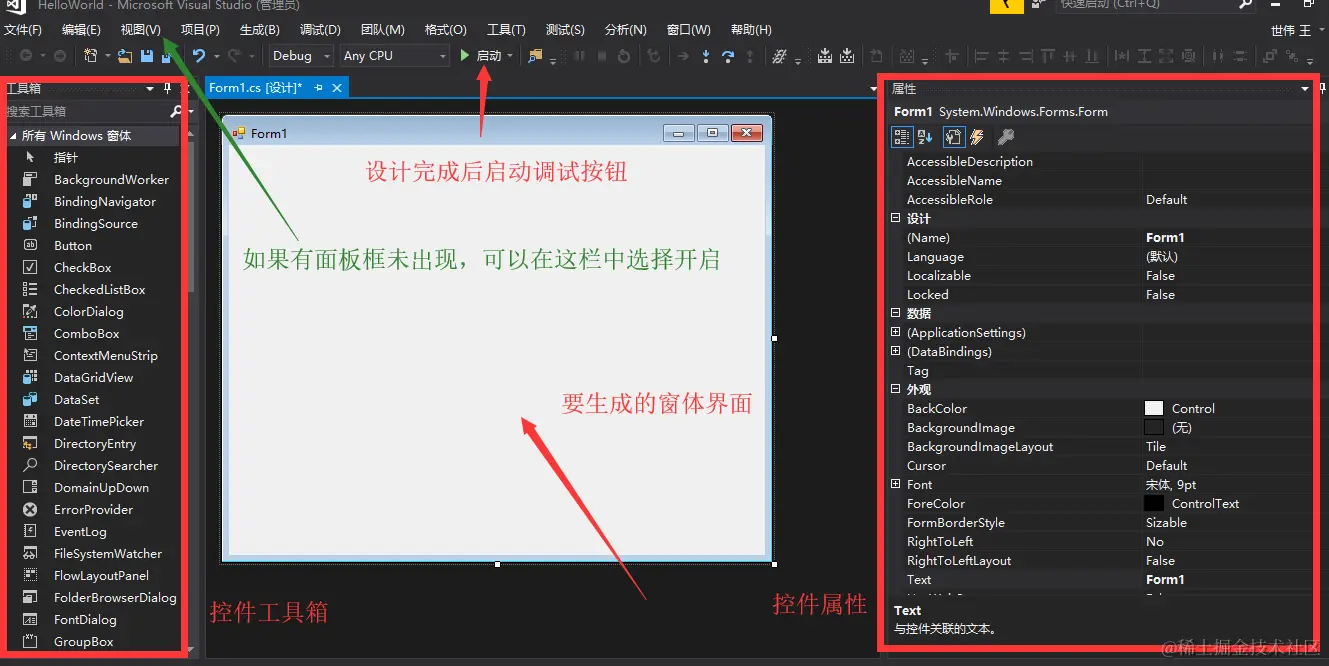Open the 帮助(H) menu
The width and height of the screenshot is (1329, 666).
click(751, 30)
